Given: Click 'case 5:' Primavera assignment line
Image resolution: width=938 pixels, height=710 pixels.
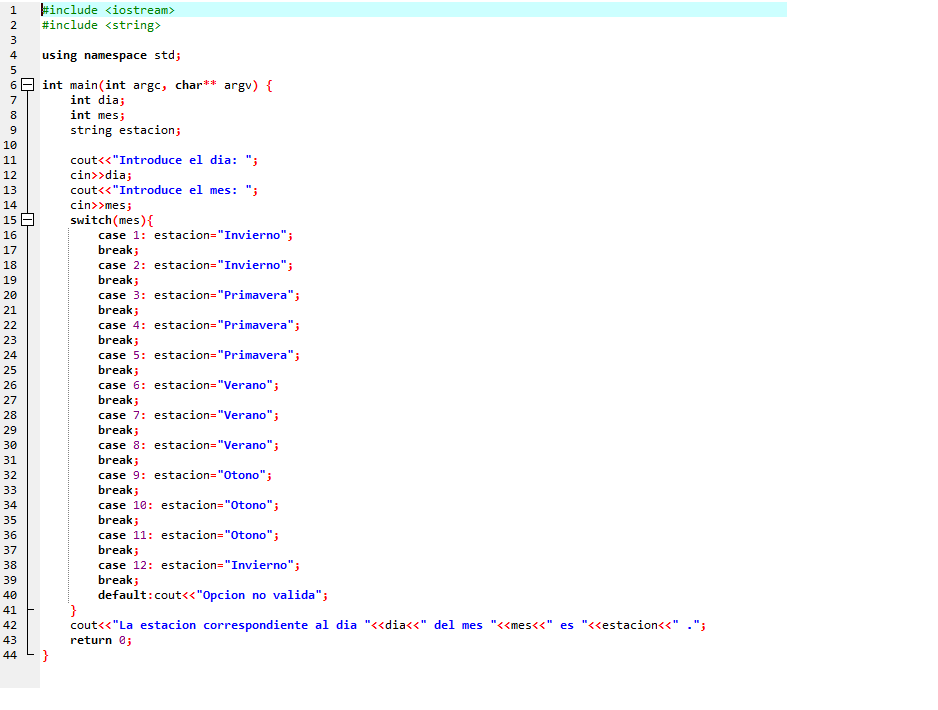Looking at the screenshot, I should 199,355.
